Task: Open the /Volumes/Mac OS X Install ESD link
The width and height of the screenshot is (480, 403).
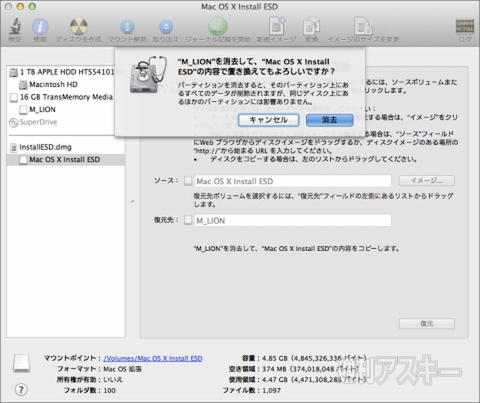Action: click(x=153, y=358)
